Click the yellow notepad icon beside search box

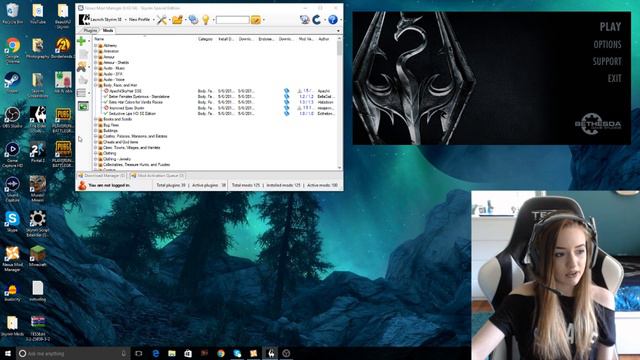256,20
